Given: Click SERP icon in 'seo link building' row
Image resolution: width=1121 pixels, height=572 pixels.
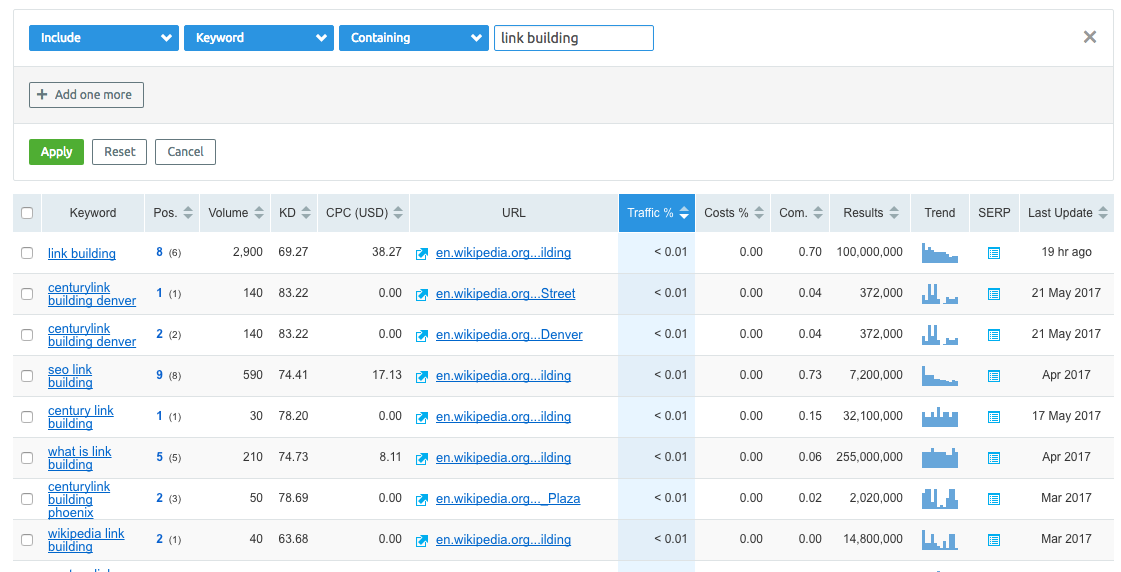Looking at the screenshot, I should click(x=993, y=376).
